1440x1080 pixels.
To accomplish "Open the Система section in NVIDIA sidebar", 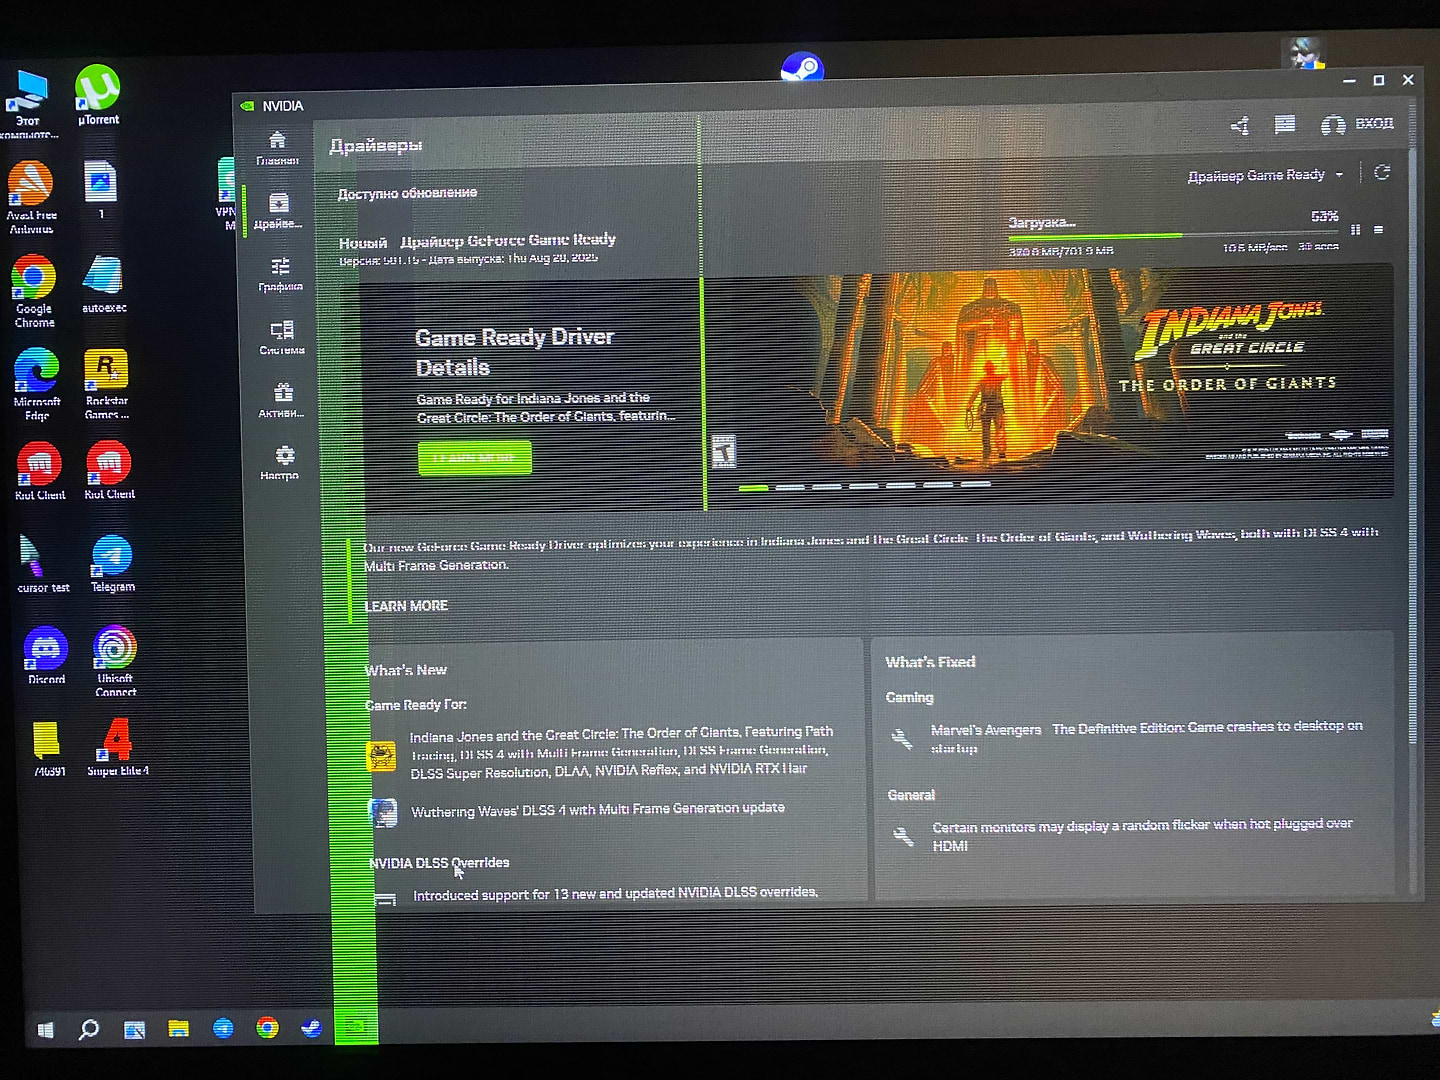I will click(282, 338).
